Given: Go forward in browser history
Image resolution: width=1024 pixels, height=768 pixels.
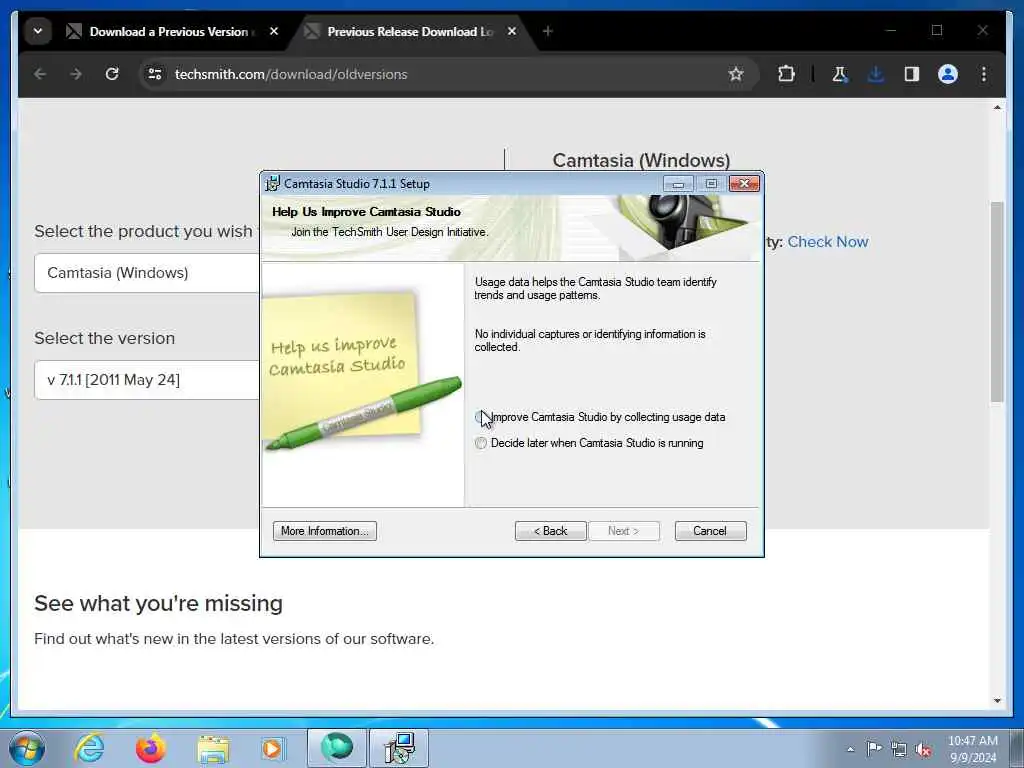Looking at the screenshot, I should [x=76, y=74].
